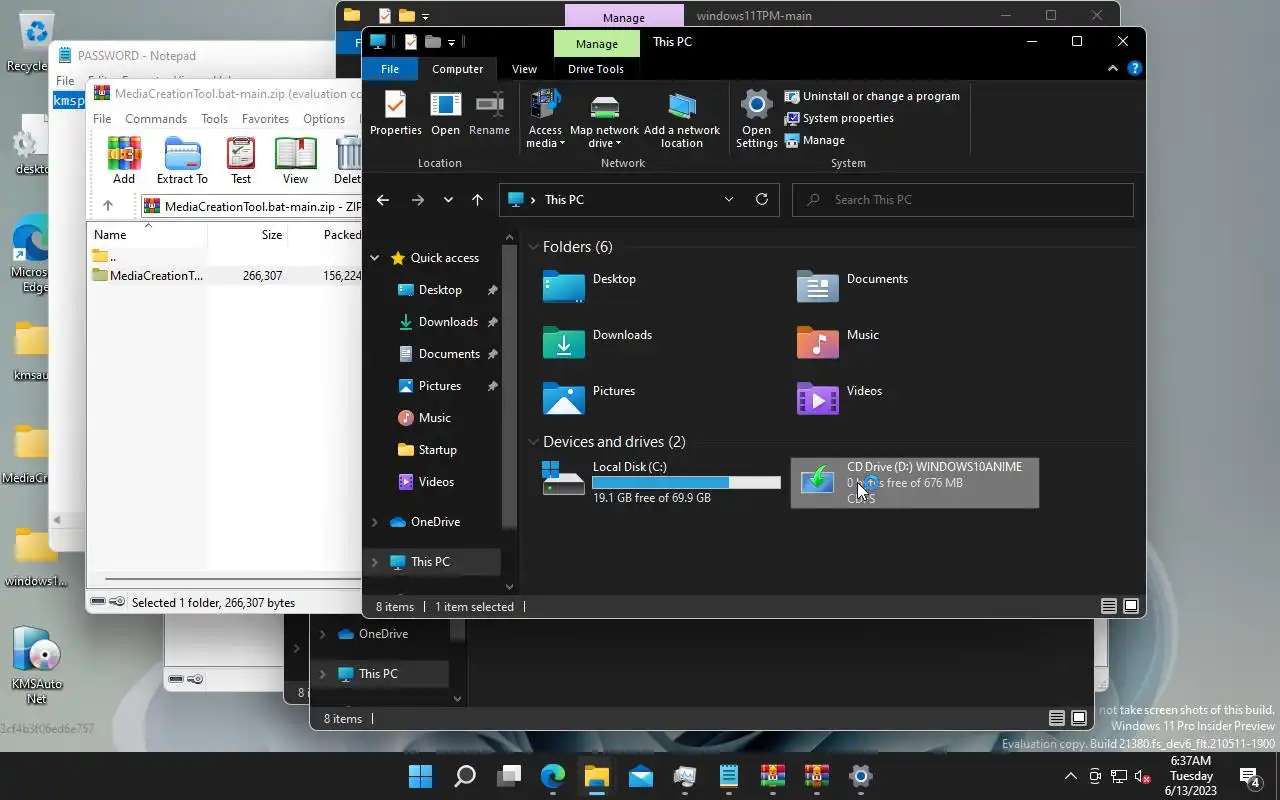Open System properties
The image size is (1280, 800).
click(839, 118)
